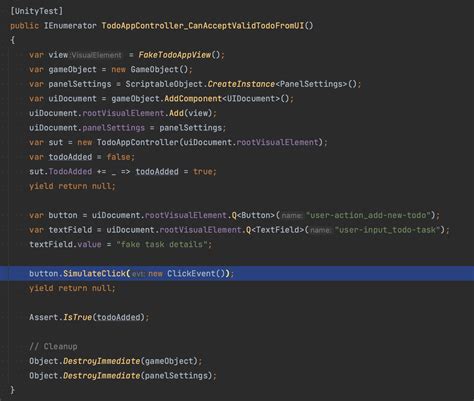This screenshot has height=401, width=474.
Task: Click AddComponent<UIDocument>() call
Action: tap(227, 99)
